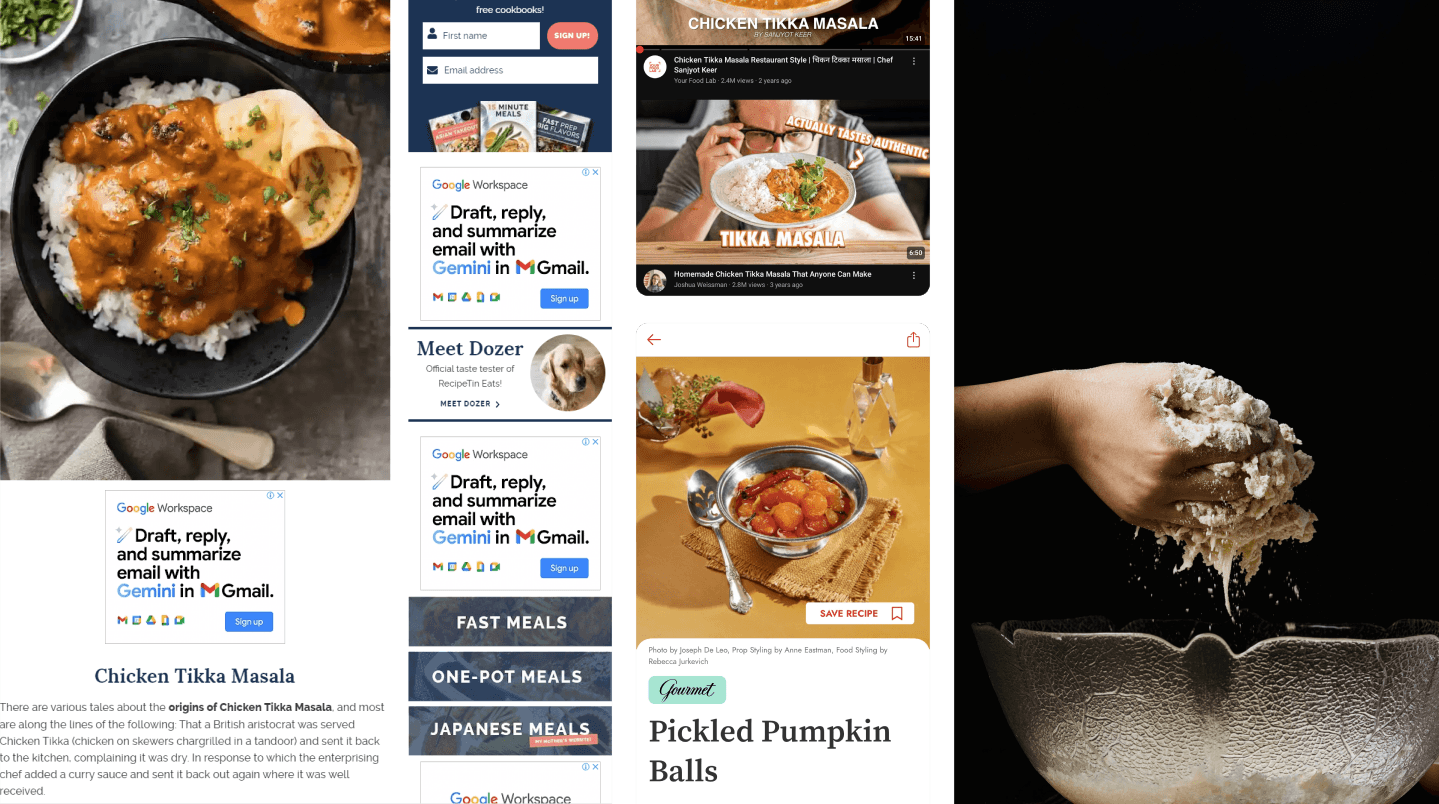Open the JAPANESE MEALS category banner

[x=510, y=730]
